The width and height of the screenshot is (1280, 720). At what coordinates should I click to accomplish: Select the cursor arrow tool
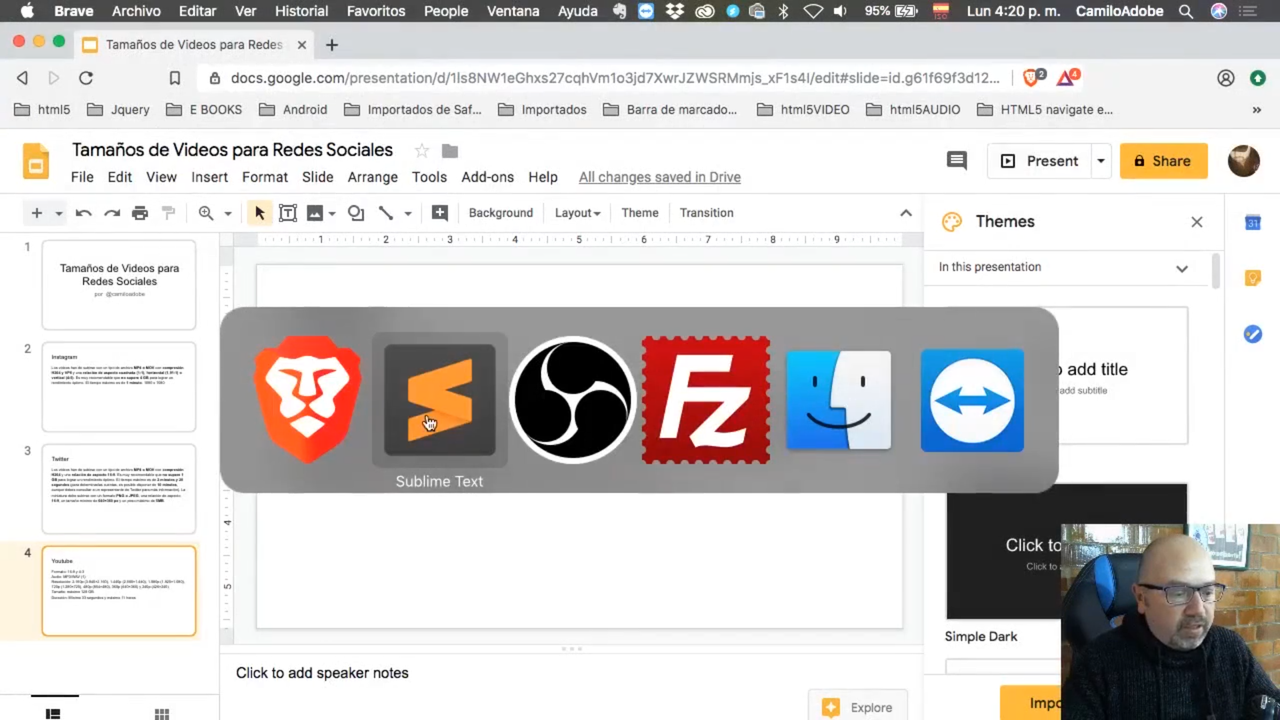[259, 213]
